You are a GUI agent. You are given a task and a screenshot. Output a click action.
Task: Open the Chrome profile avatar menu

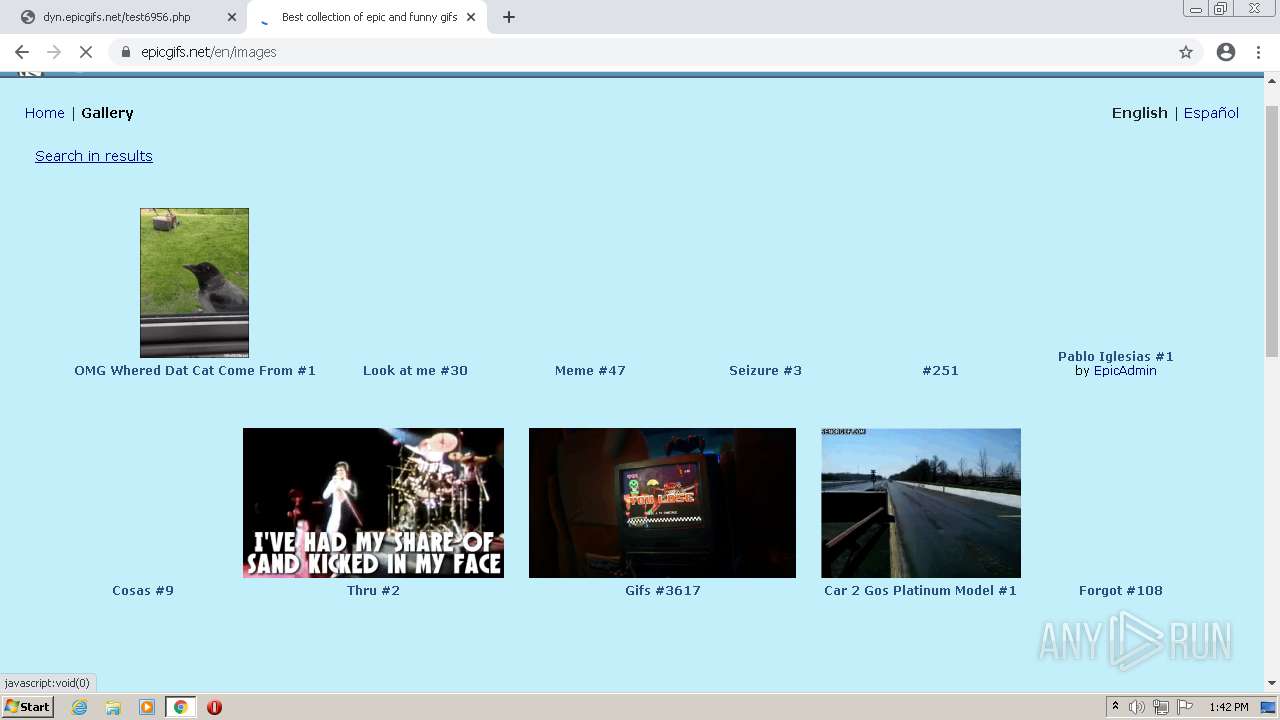pos(1226,52)
